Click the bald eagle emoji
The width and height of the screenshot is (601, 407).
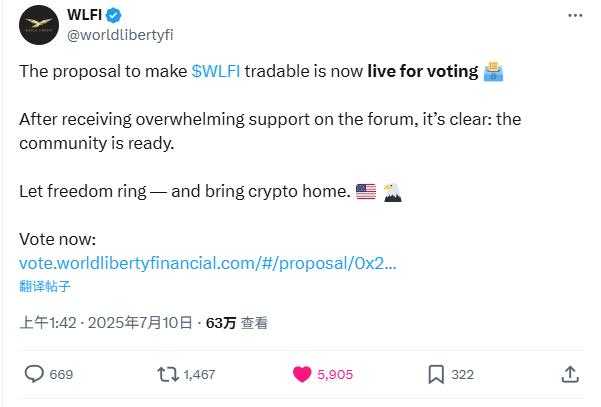point(392,192)
